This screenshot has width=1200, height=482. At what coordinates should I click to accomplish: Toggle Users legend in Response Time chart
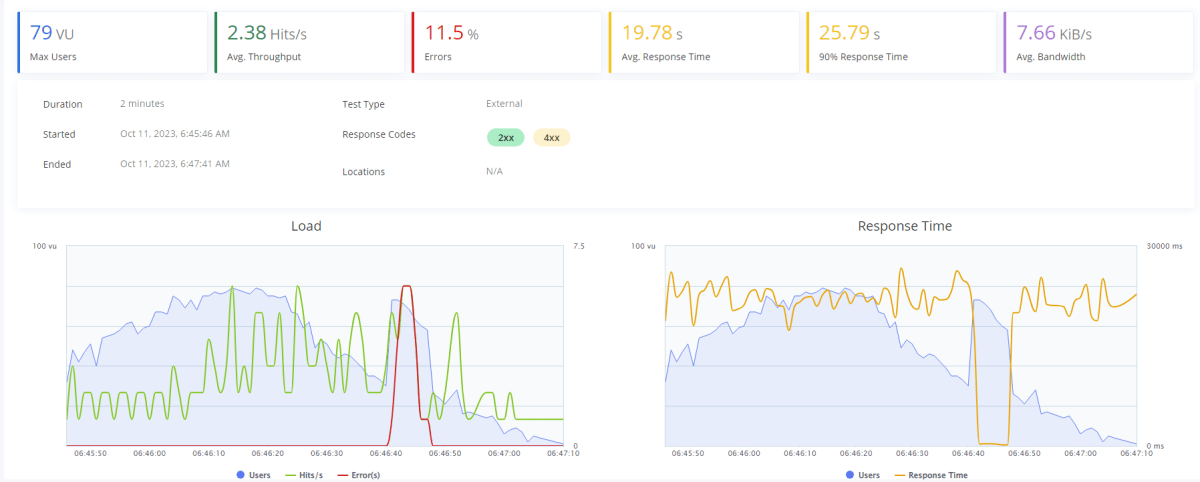click(862, 475)
